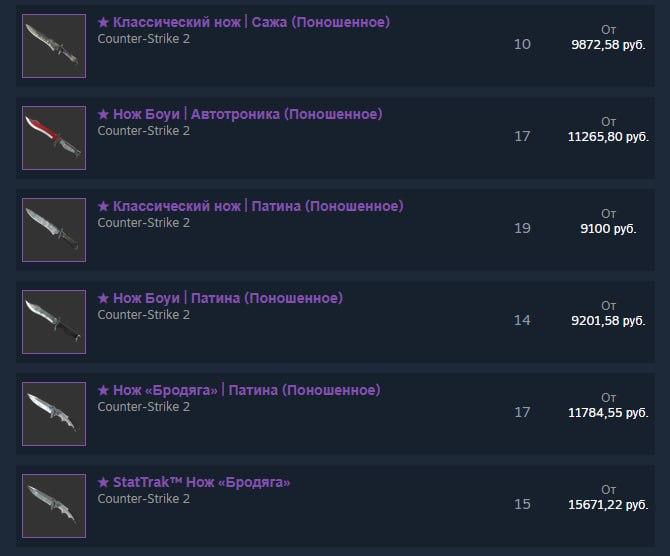Click the Нож Боуи Патина knife image

tap(53, 321)
